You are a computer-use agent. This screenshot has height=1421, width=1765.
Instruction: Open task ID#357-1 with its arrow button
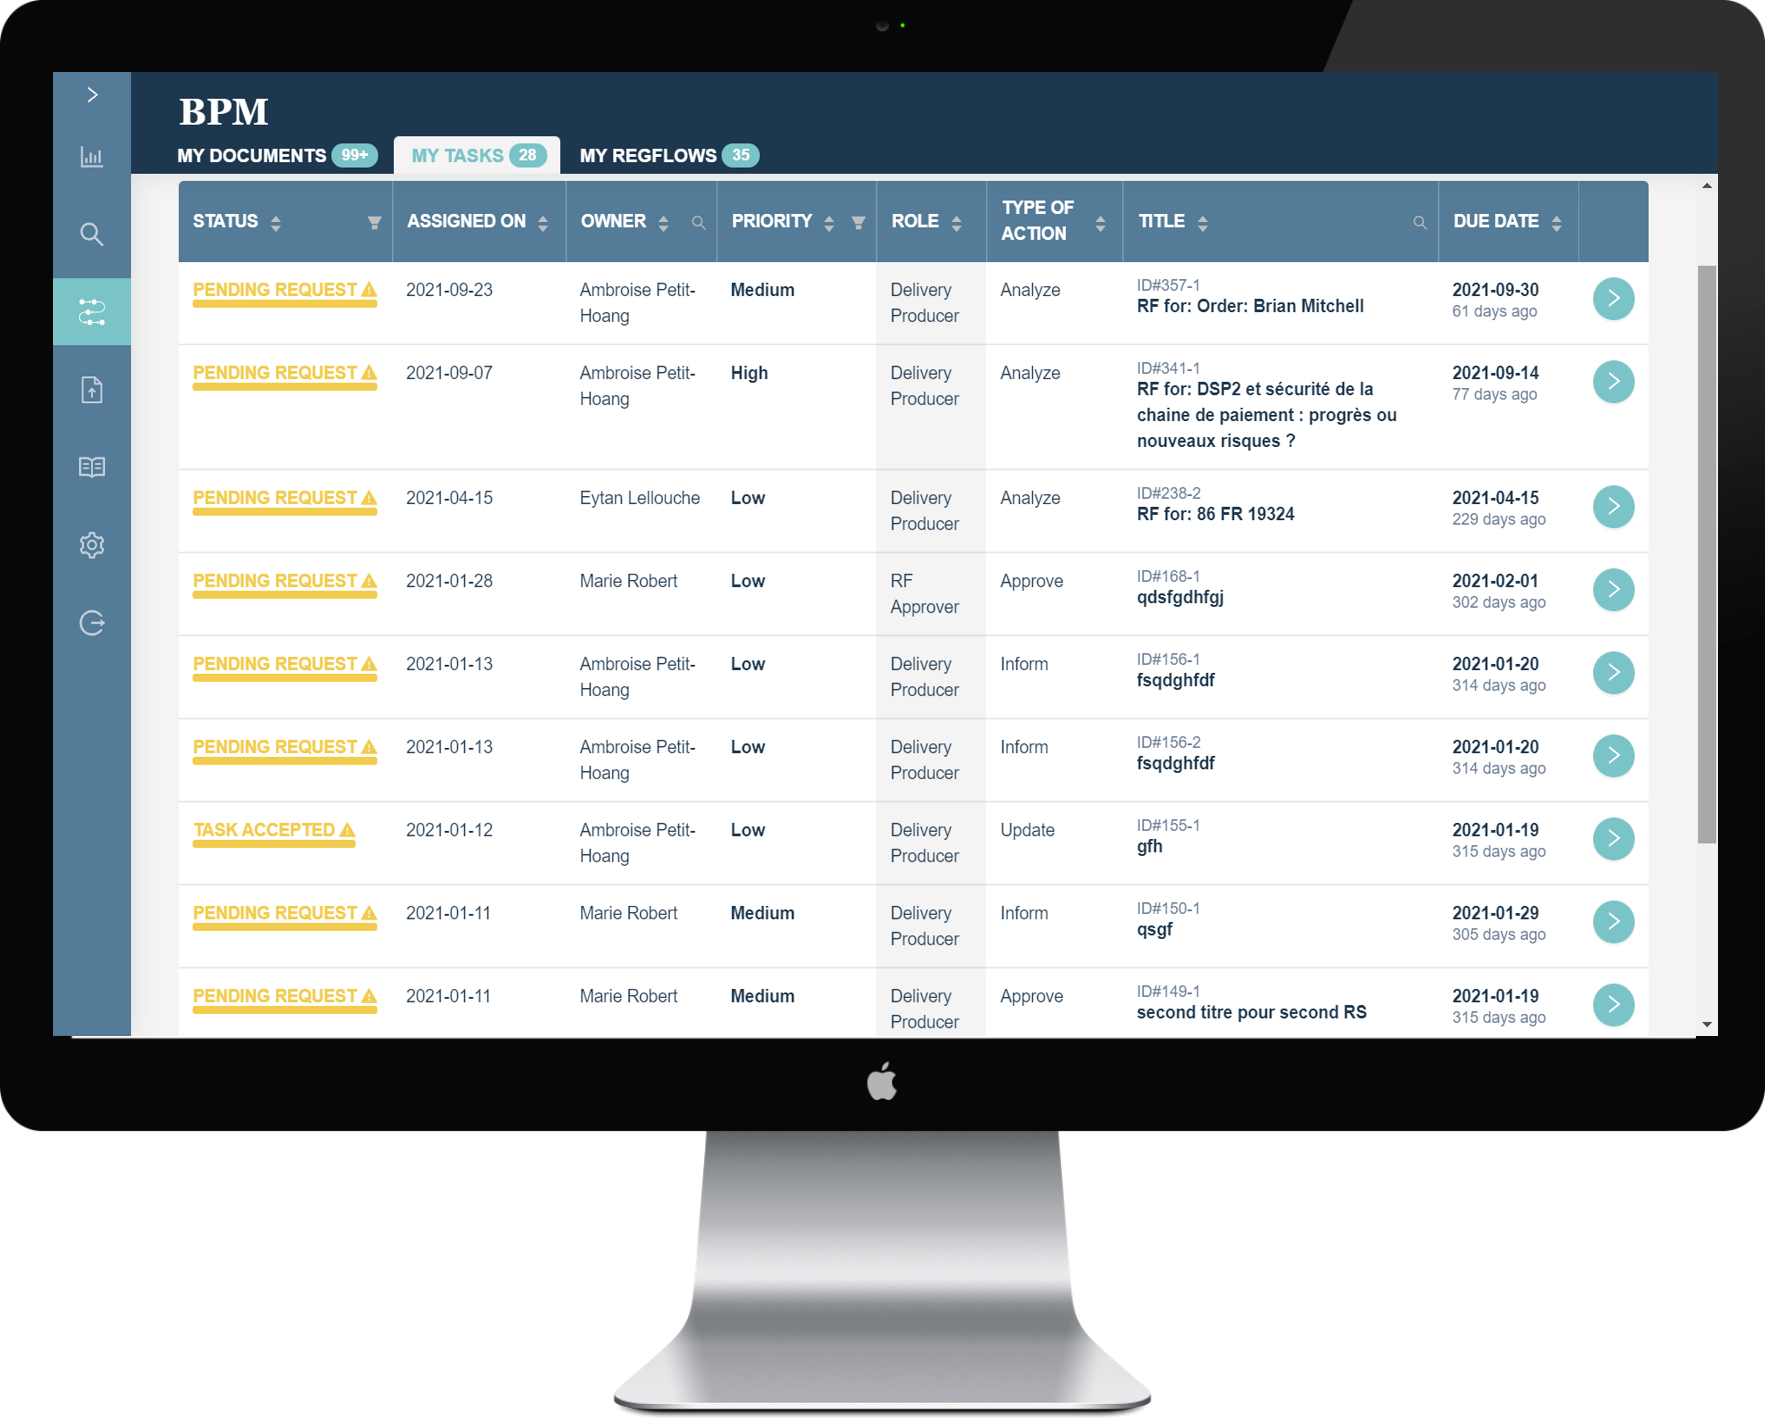1613,299
